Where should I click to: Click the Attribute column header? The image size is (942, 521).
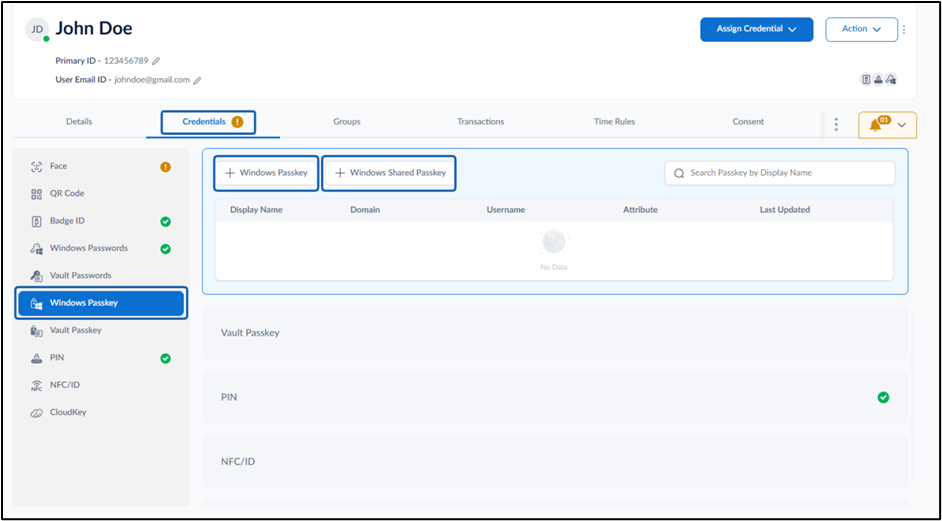(640, 210)
